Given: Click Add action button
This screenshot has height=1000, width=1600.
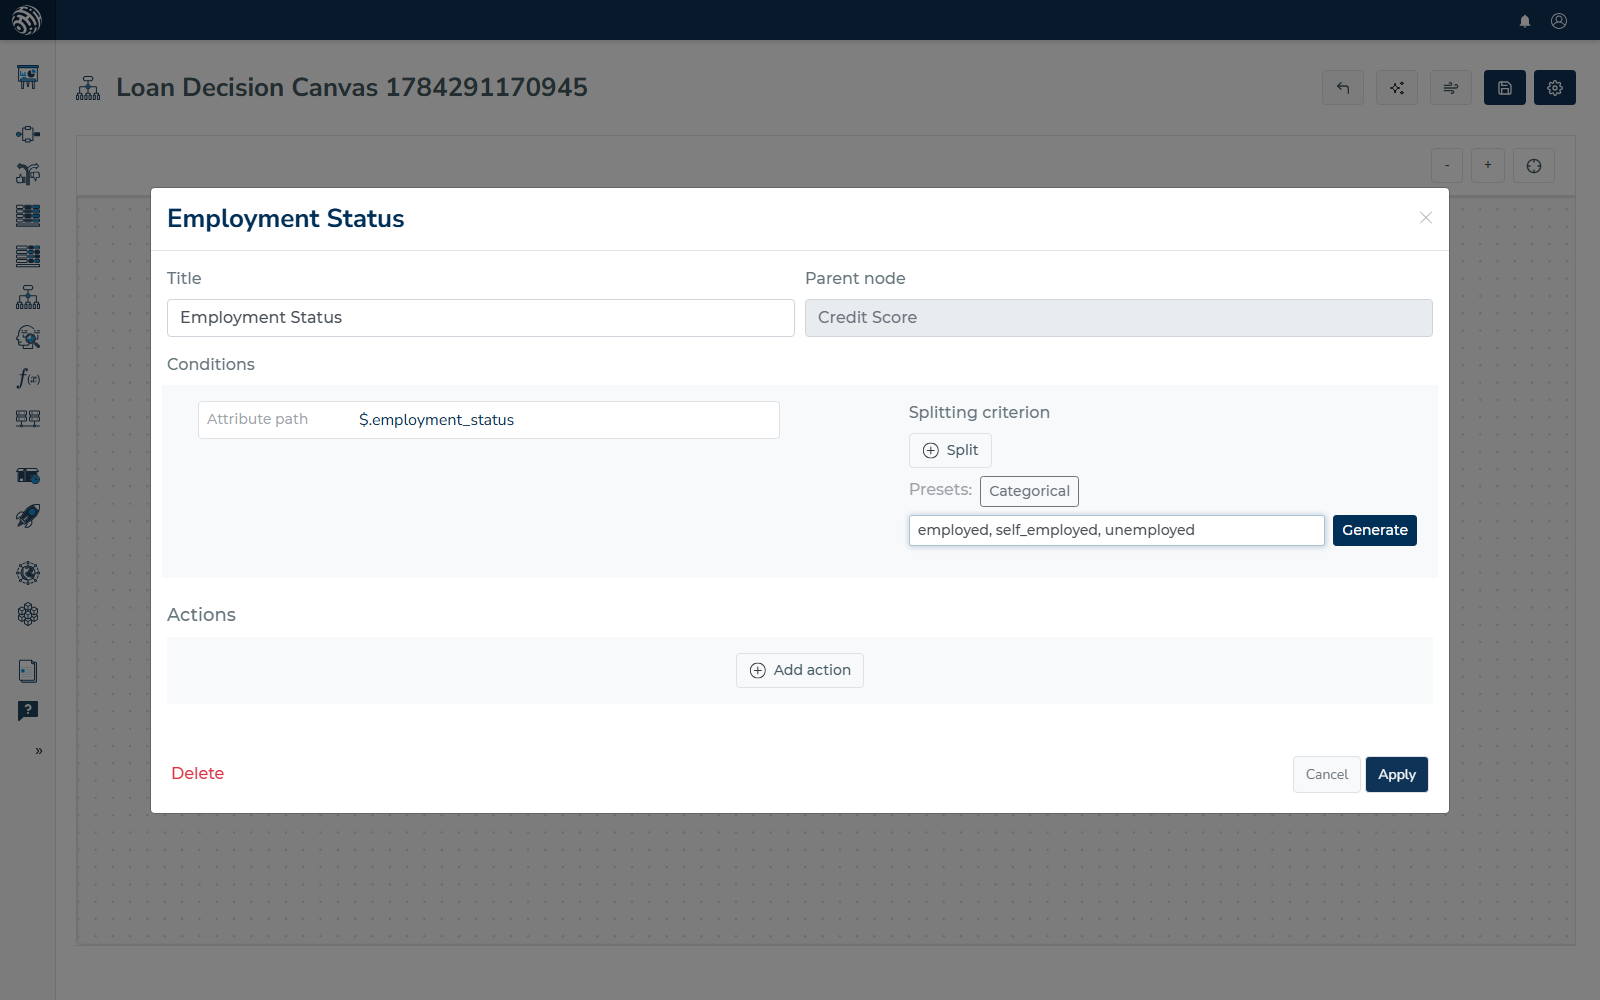Looking at the screenshot, I should 800,671.
